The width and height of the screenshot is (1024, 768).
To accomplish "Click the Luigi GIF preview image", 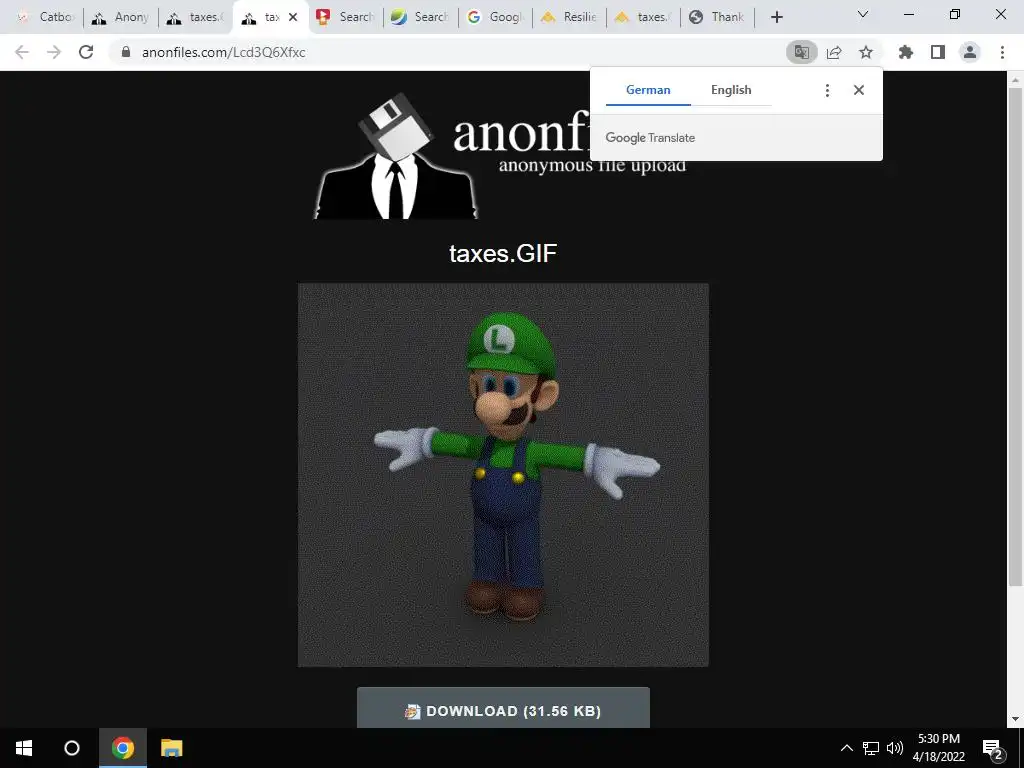I will point(503,475).
